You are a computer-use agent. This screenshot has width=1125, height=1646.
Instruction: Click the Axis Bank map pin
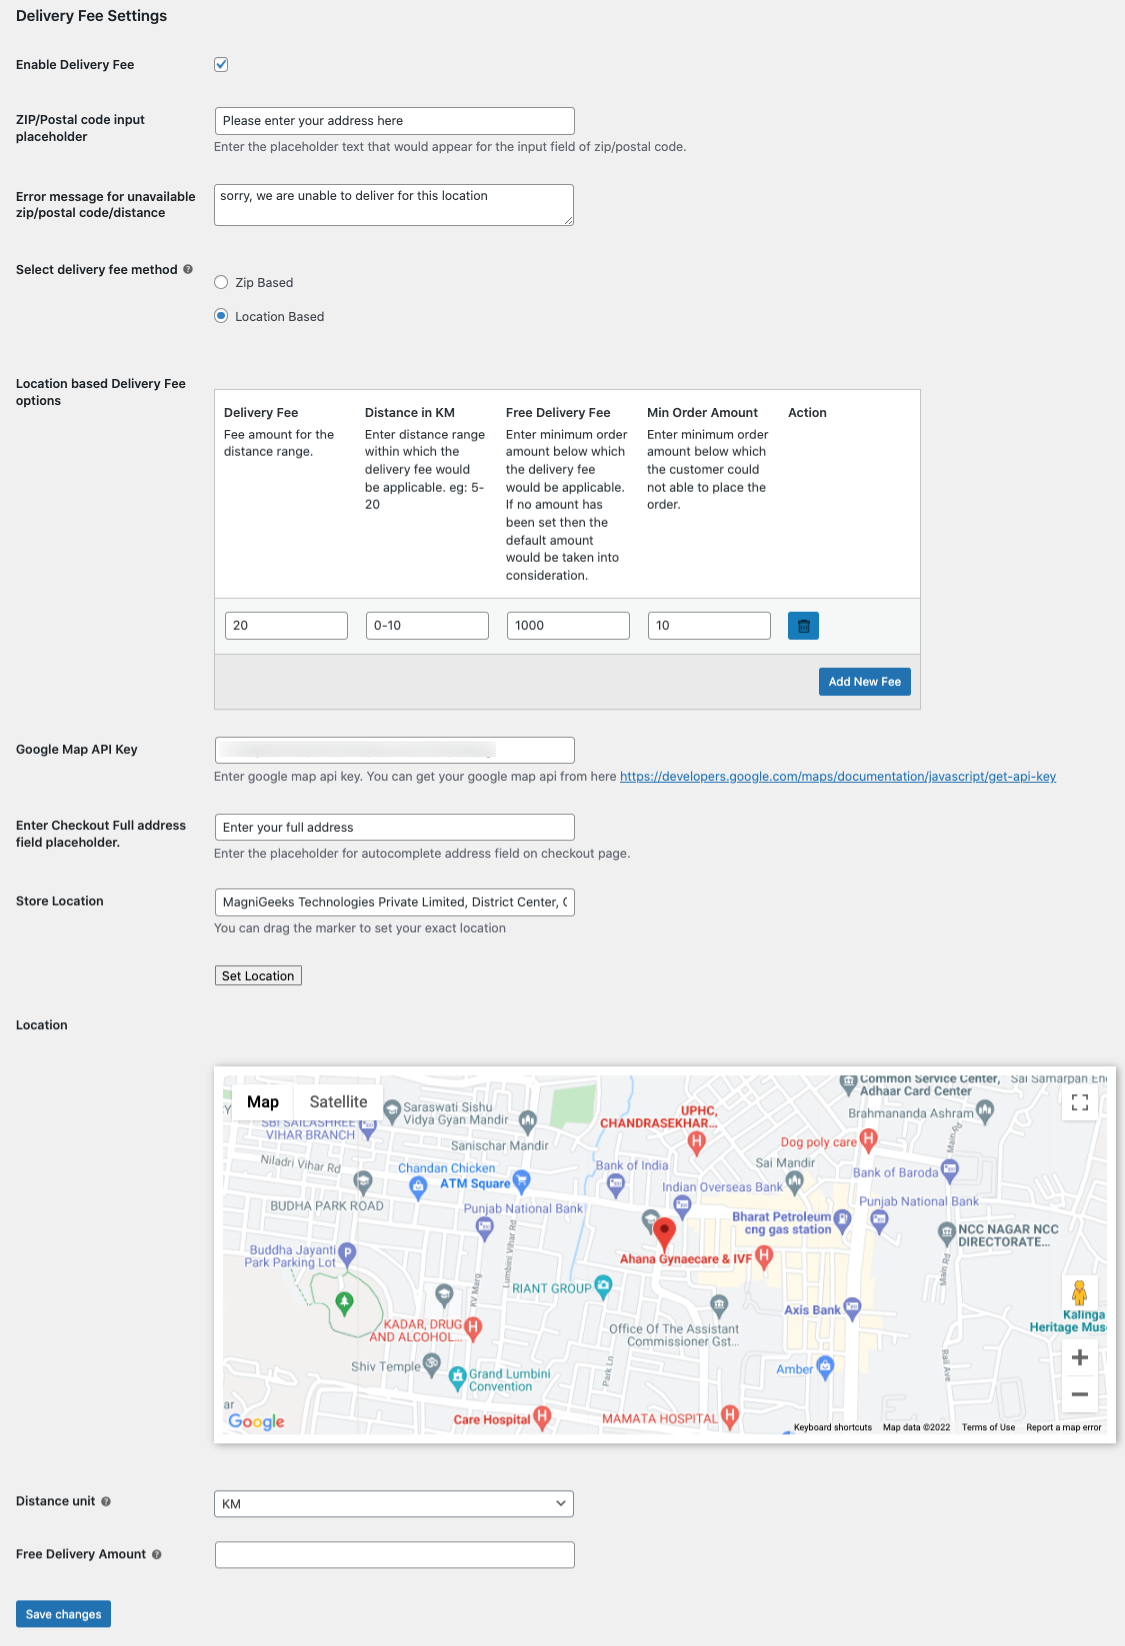coord(852,1307)
